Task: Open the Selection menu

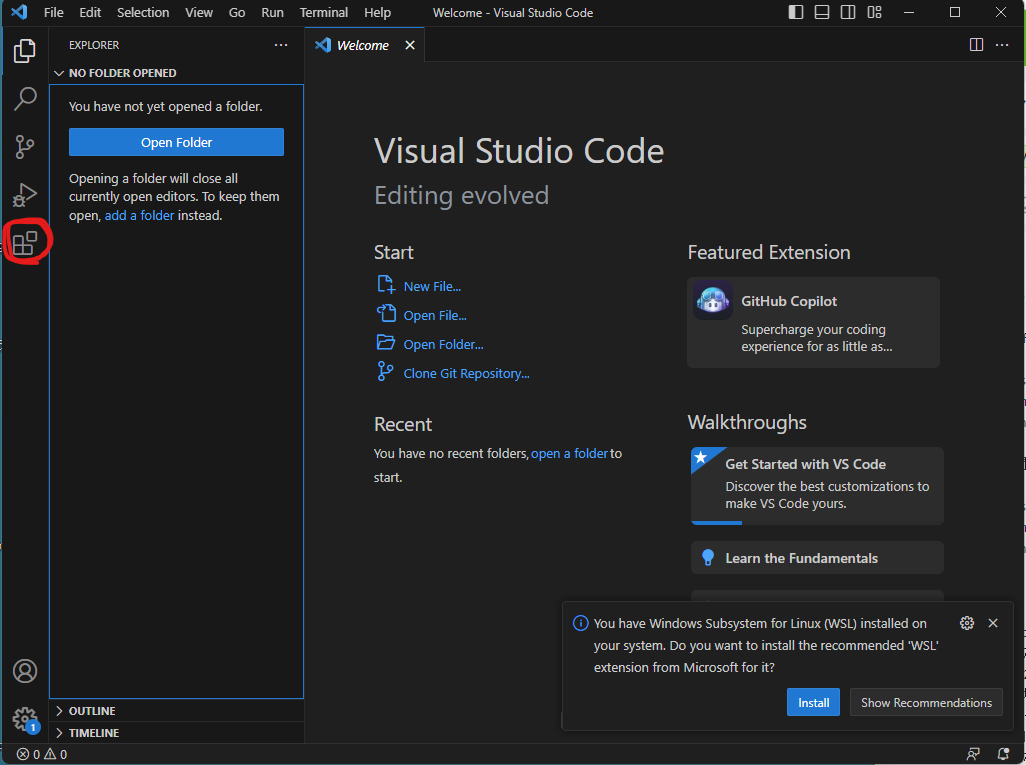Action: point(143,12)
